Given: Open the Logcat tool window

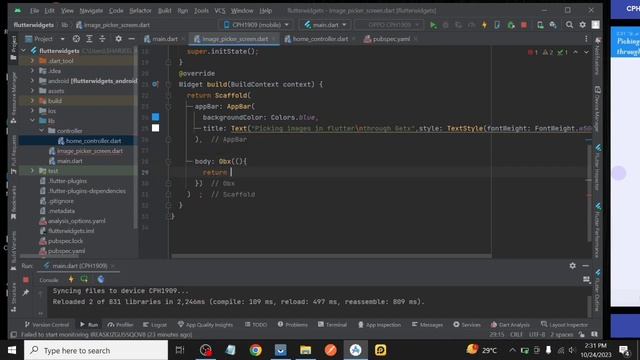Looking at the screenshot, I should [155, 324].
